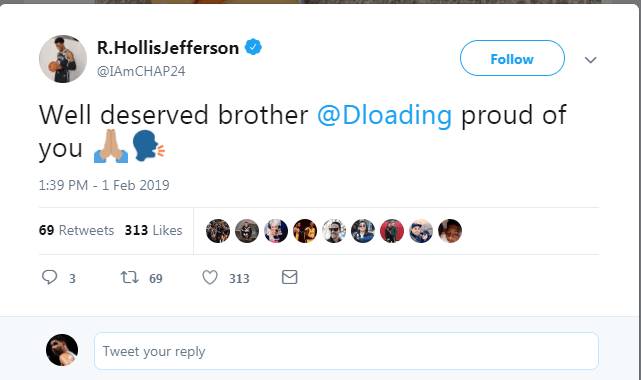Open the @Dloading mention link

coord(384,115)
